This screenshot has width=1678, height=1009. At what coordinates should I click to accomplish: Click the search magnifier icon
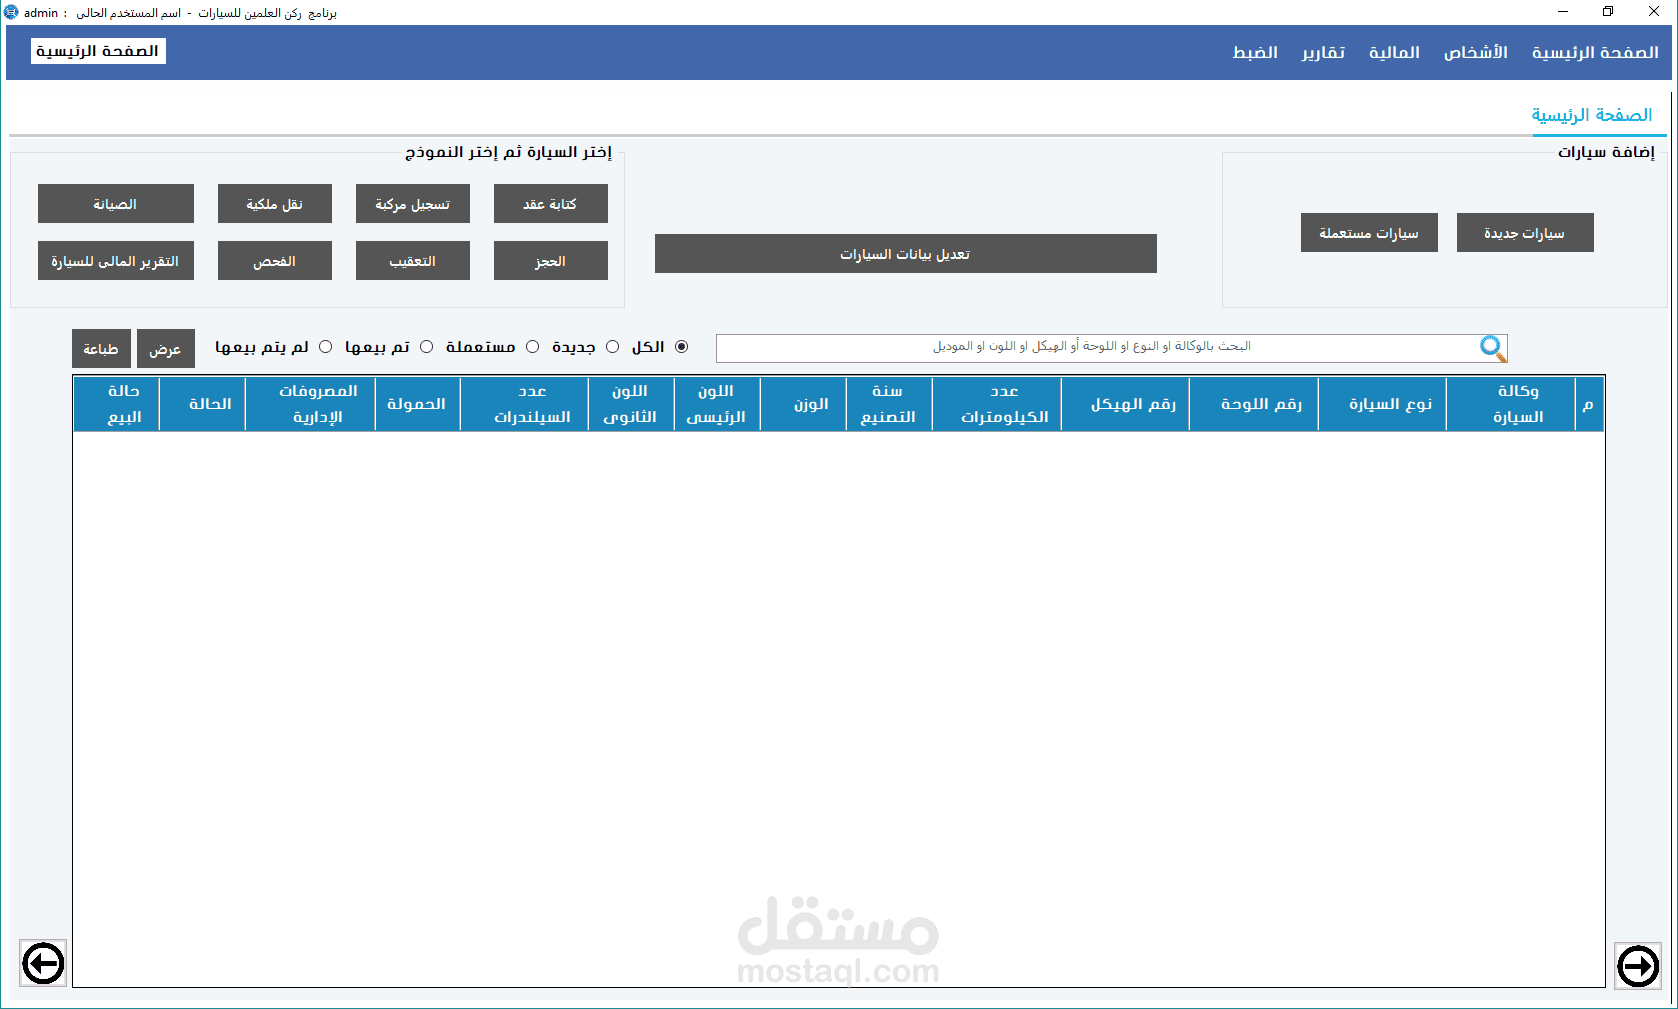pos(1491,347)
